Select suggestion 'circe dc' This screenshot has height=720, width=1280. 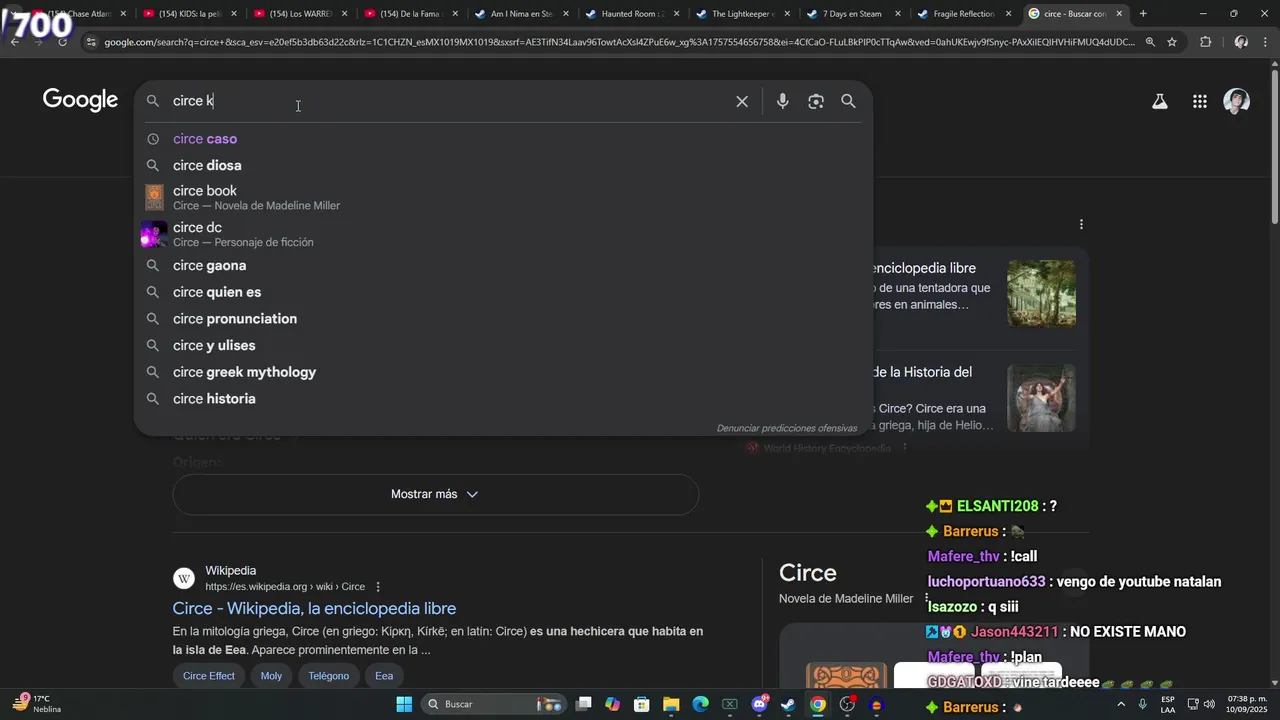click(503, 234)
